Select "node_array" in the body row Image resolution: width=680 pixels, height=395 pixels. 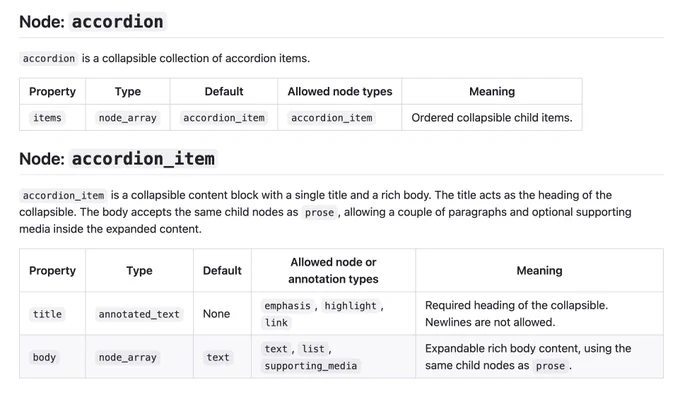[128, 357]
